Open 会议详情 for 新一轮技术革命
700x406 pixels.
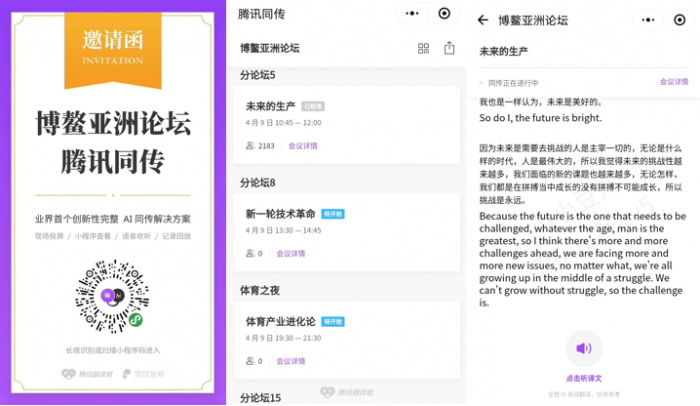(291, 254)
